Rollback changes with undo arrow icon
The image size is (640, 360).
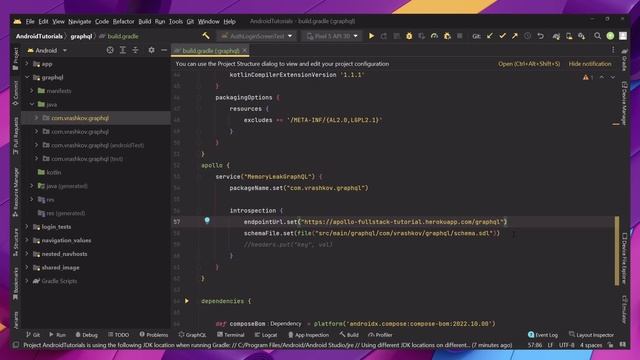click(x=540, y=36)
